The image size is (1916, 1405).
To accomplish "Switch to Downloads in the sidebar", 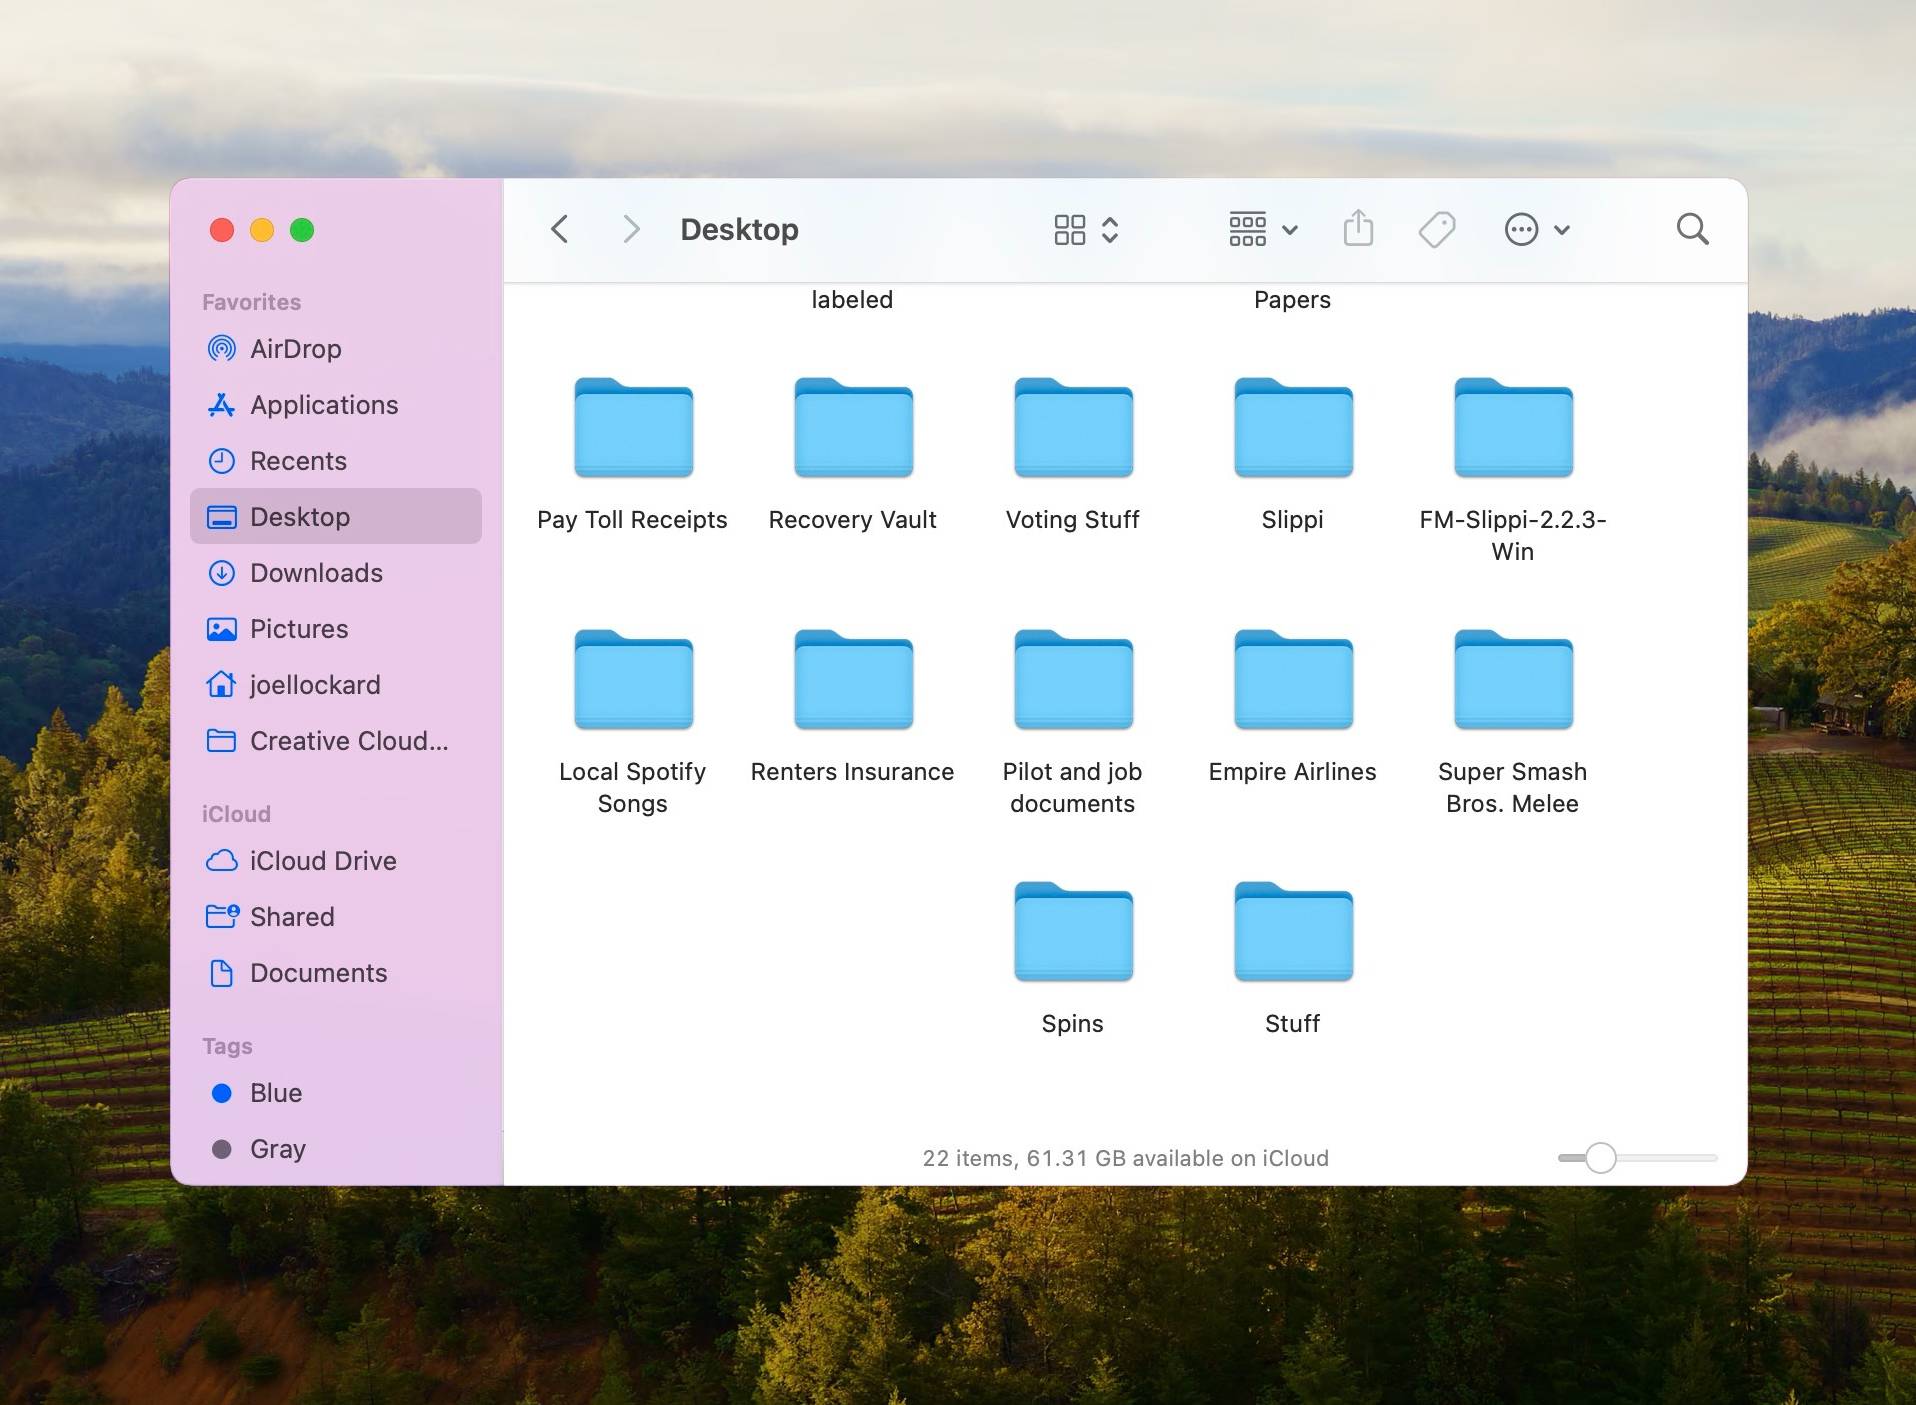I will 316,573.
